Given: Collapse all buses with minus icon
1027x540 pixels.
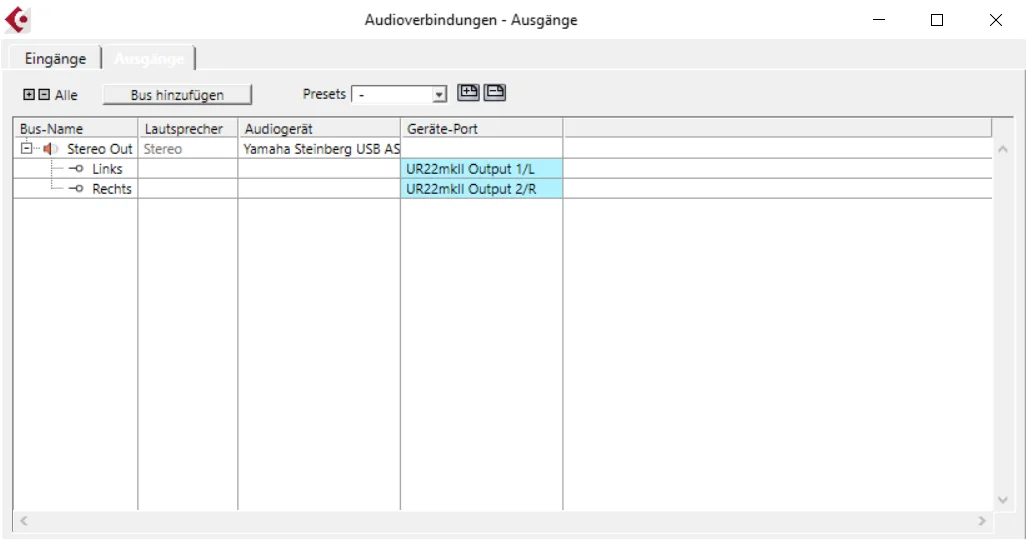Looking at the screenshot, I should pyautogui.click(x=44, y=94).
